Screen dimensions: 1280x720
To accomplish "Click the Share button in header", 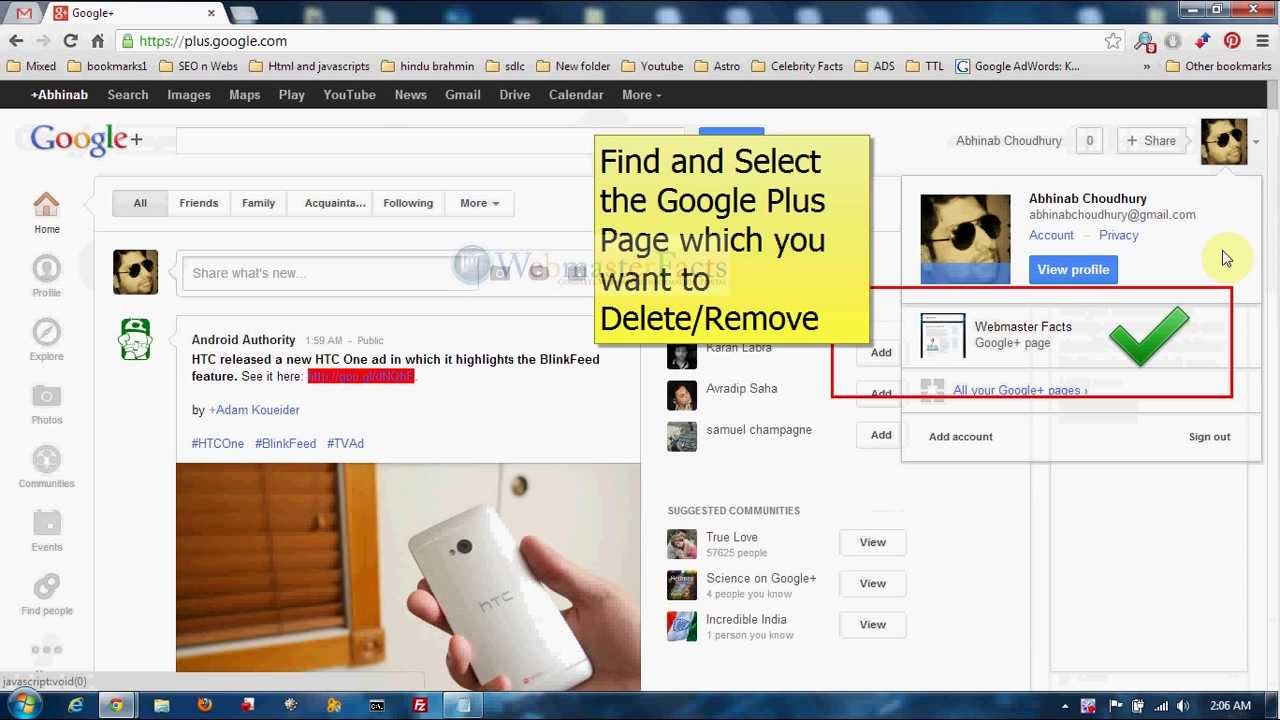I will (x=1151, y=141).
